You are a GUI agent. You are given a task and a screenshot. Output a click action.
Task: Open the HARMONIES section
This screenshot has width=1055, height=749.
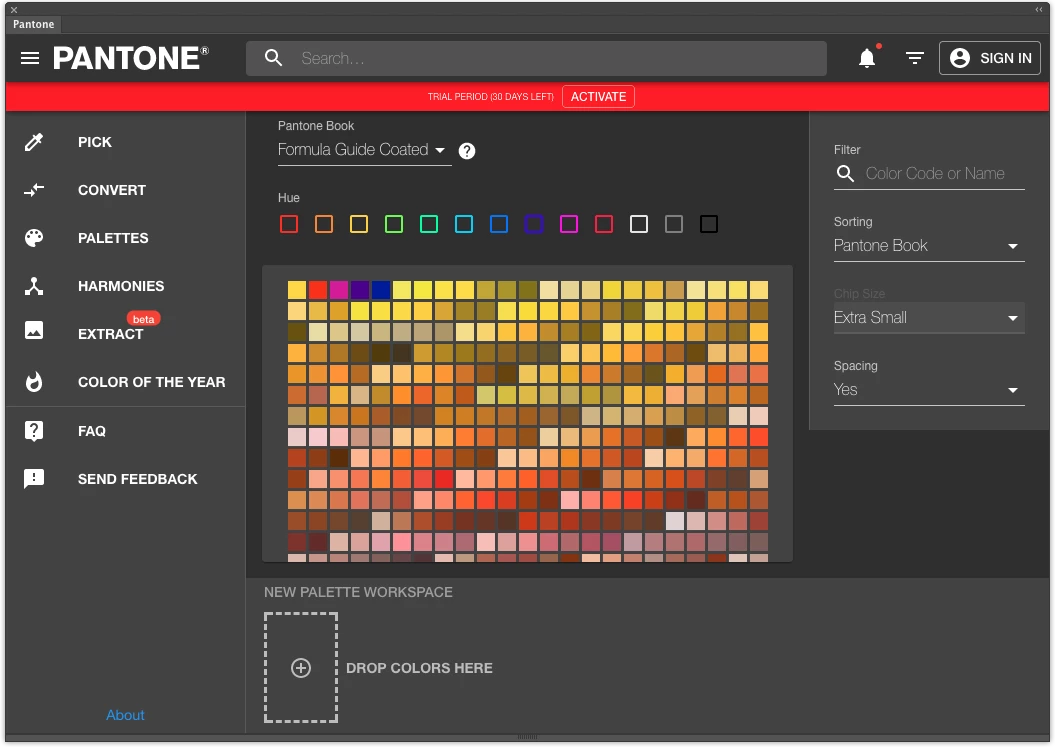click(x=121, y=286)
